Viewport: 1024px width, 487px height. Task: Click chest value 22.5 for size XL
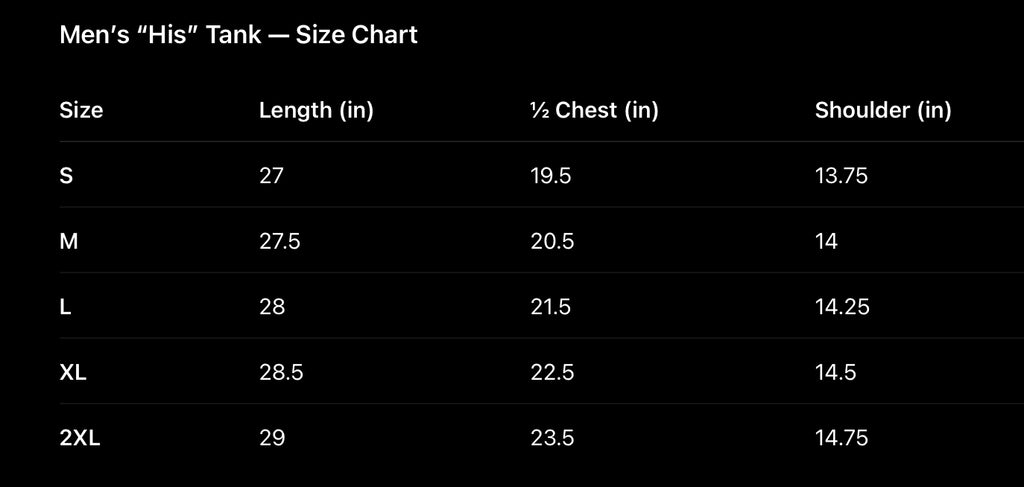[x=552, y=372]
